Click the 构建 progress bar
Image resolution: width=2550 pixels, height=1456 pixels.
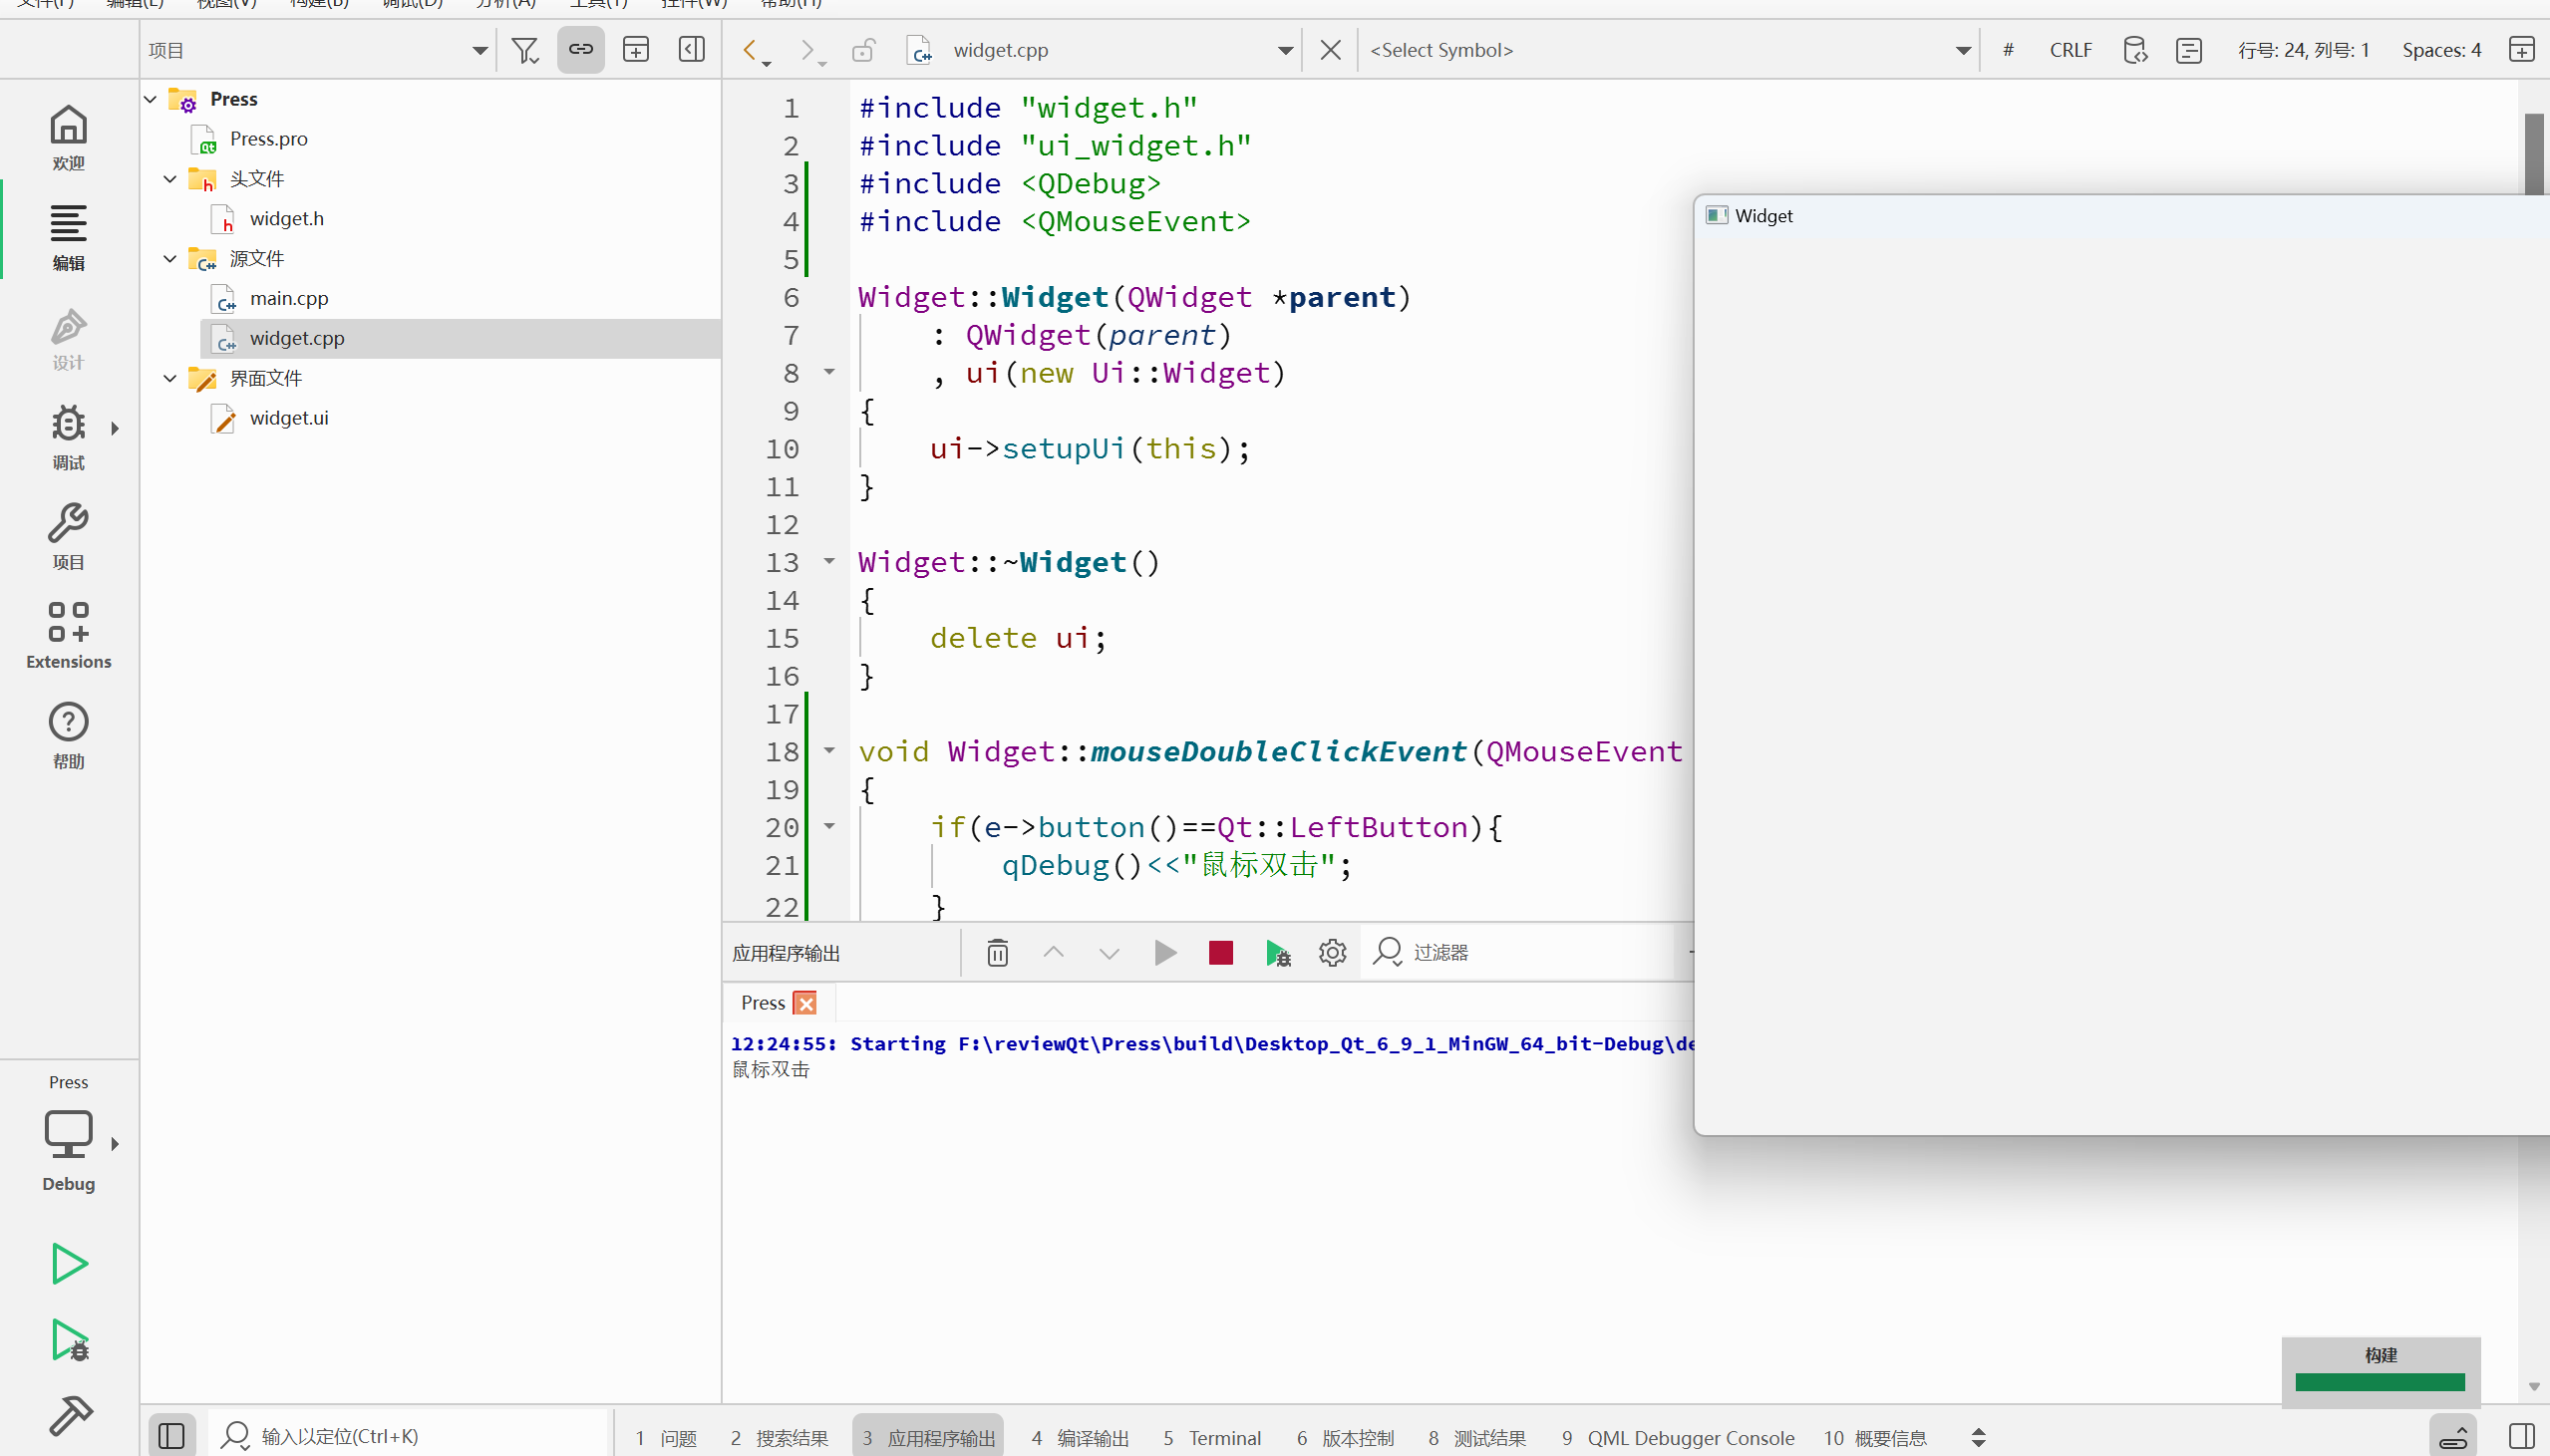coord(2379,1382)
